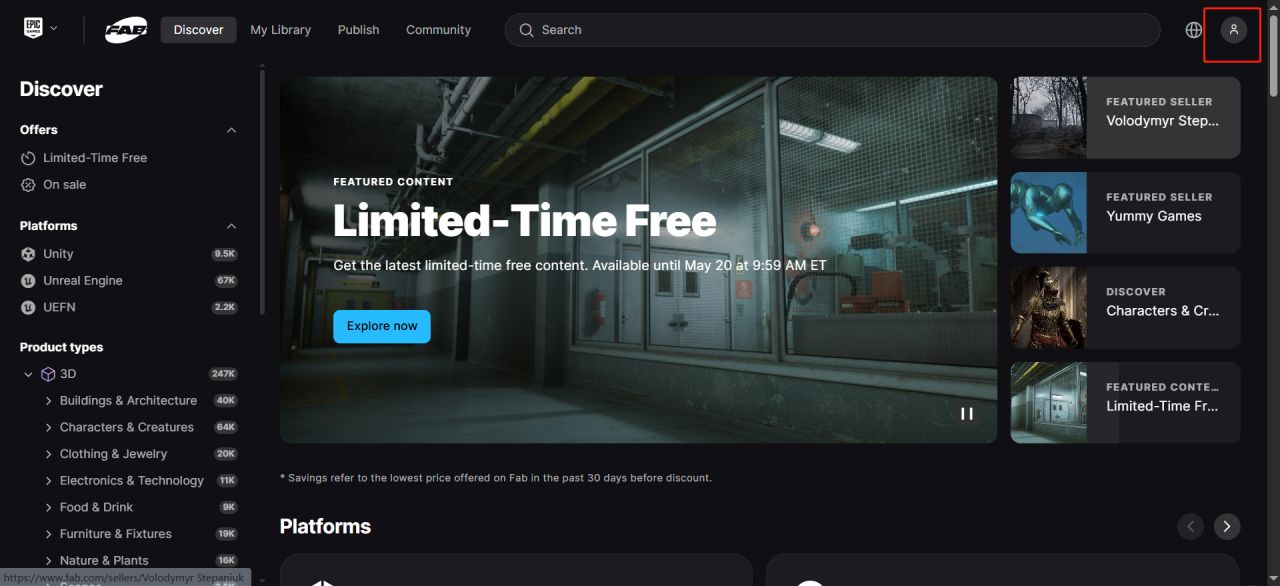Open the Community tab

point(438,30)
